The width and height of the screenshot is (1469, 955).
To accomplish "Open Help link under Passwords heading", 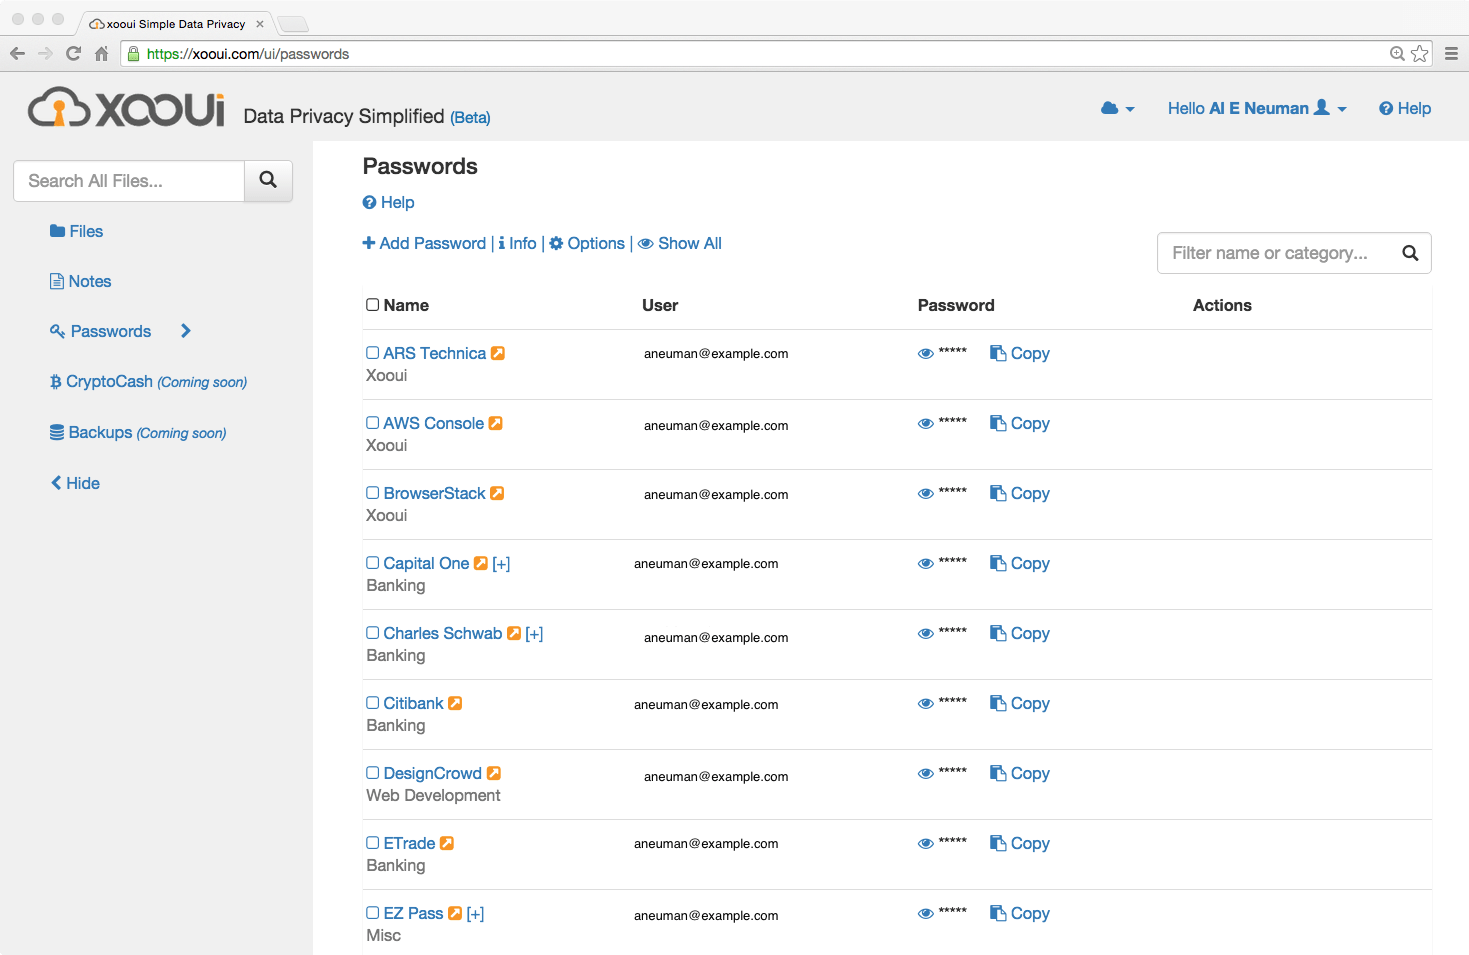I will click(388, 202).
